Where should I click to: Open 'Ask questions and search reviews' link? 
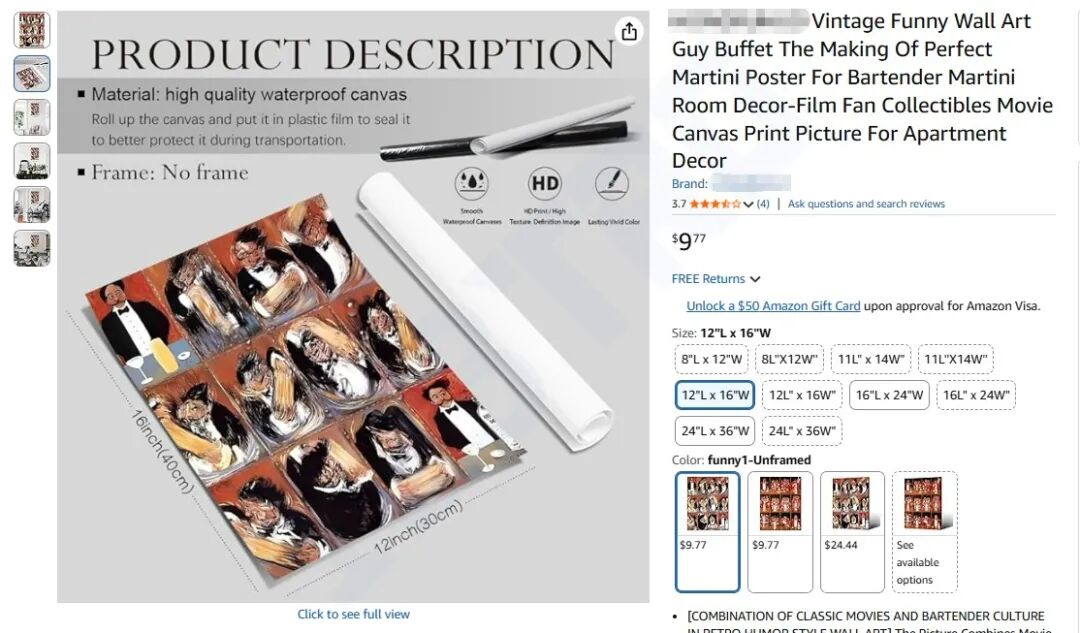[866, 204]
